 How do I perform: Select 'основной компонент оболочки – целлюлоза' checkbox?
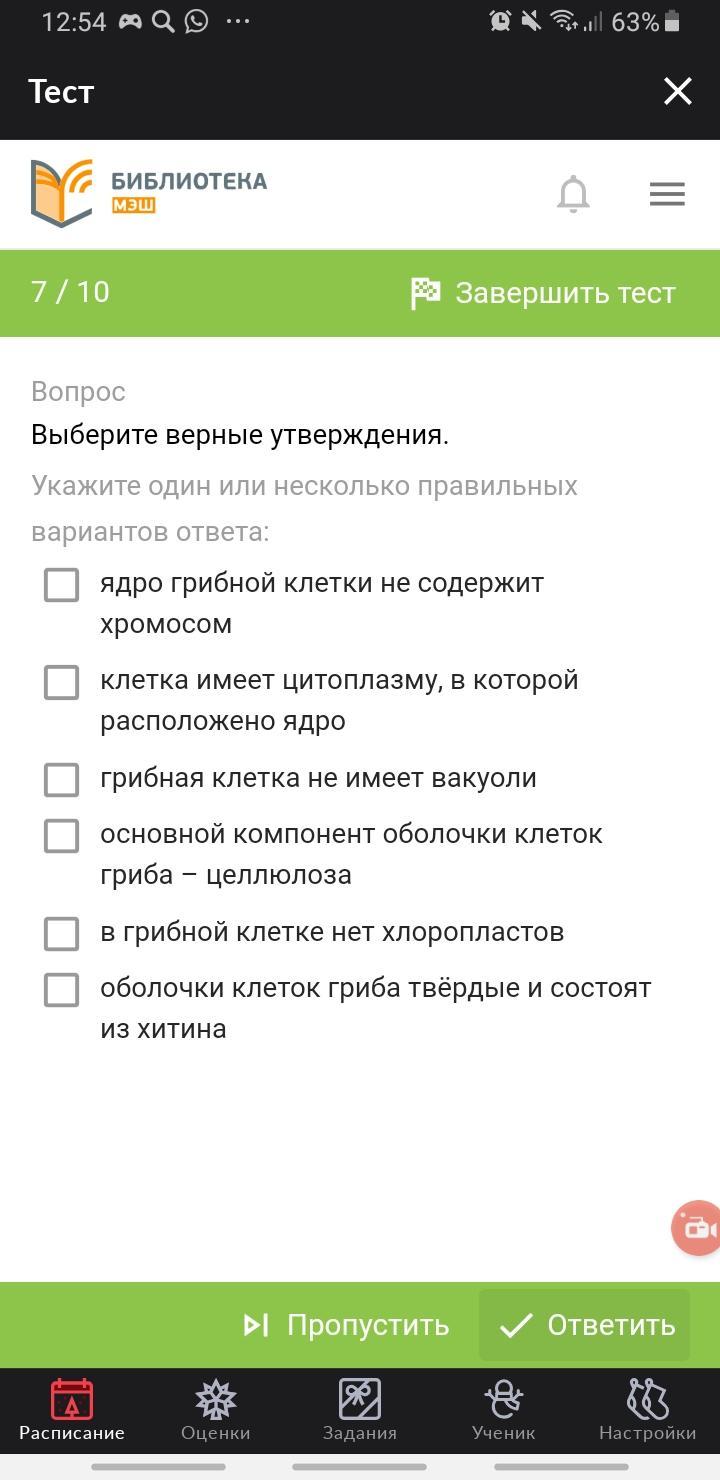click(62, 836)
